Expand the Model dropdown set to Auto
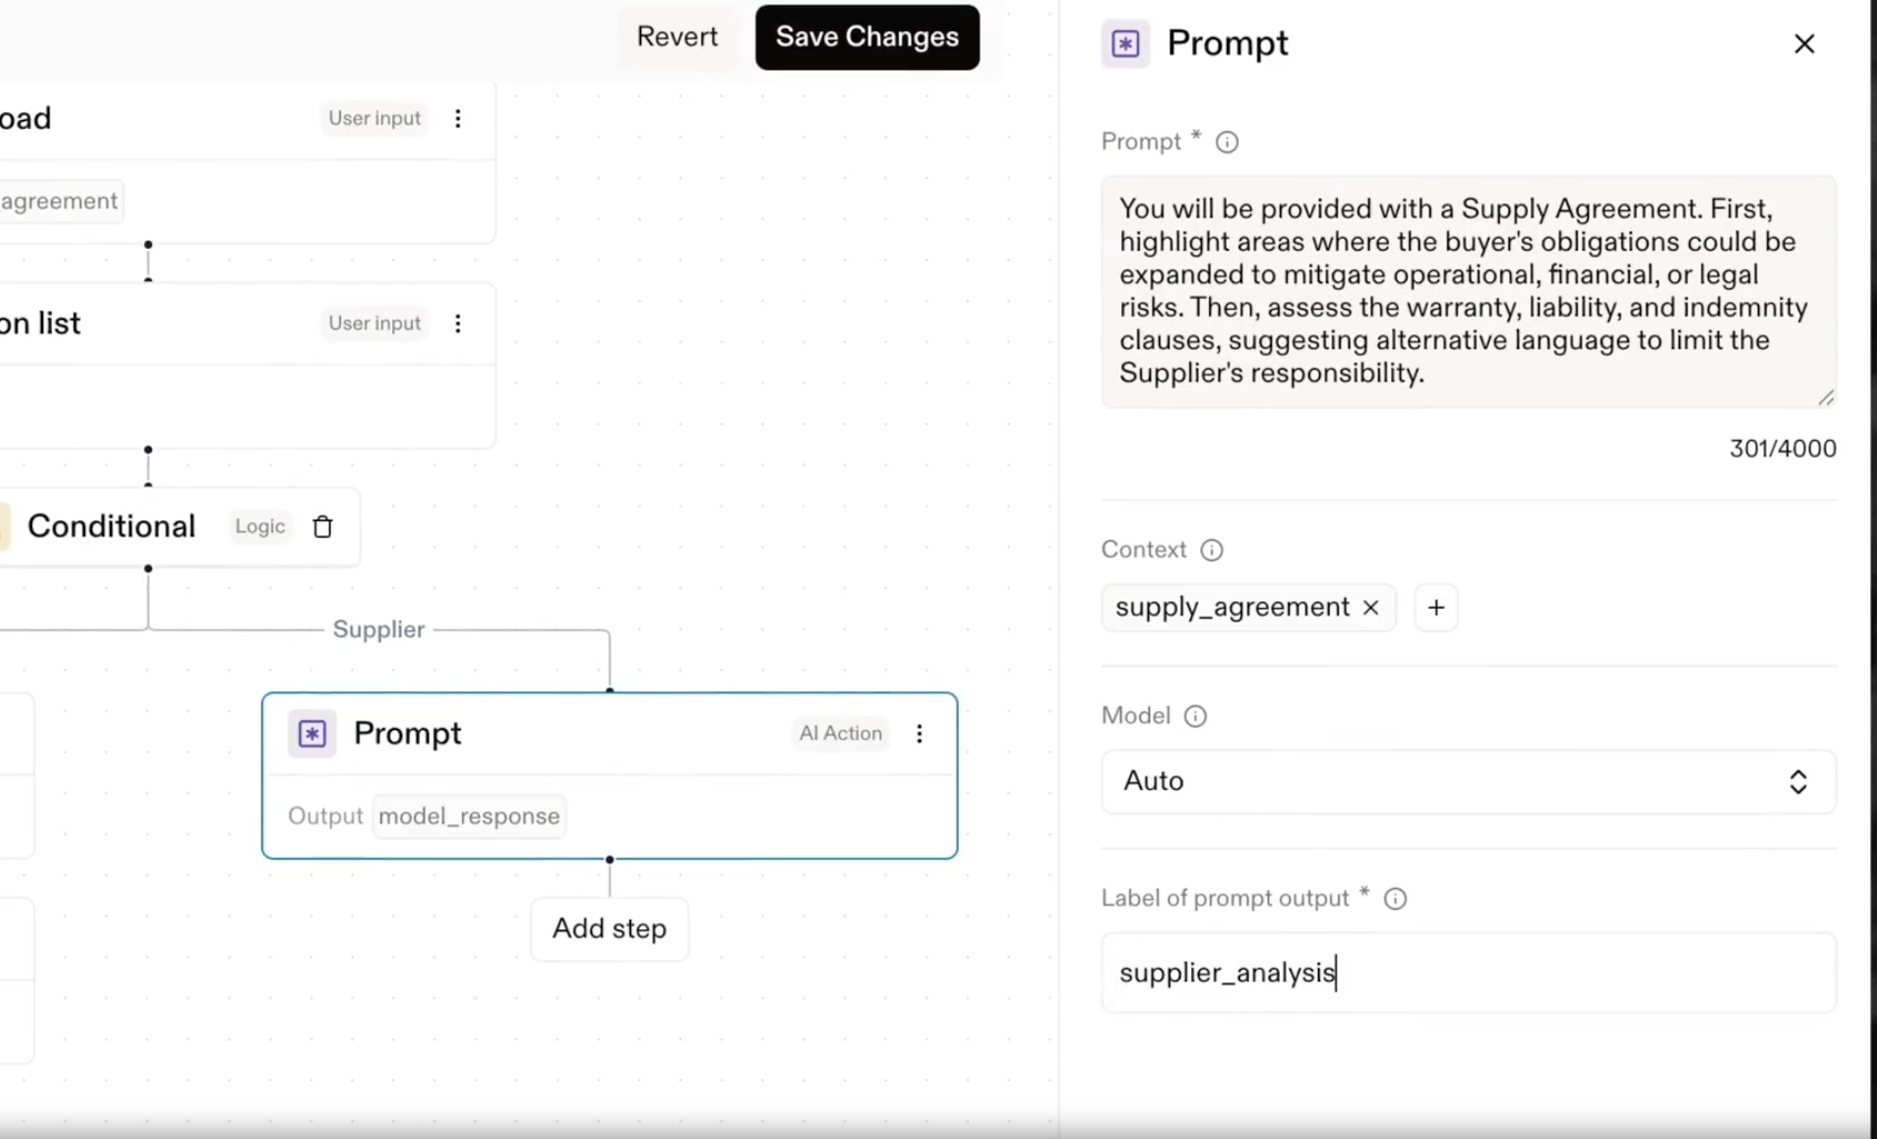This screenshot has height=1139, width=1877. coord(1467,782)
